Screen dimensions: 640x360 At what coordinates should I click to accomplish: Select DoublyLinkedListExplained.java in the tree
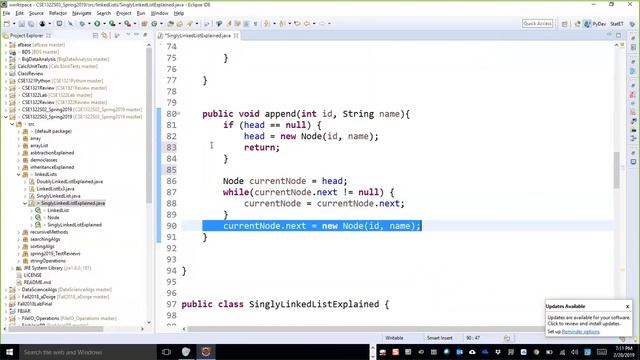pos(69,182)
